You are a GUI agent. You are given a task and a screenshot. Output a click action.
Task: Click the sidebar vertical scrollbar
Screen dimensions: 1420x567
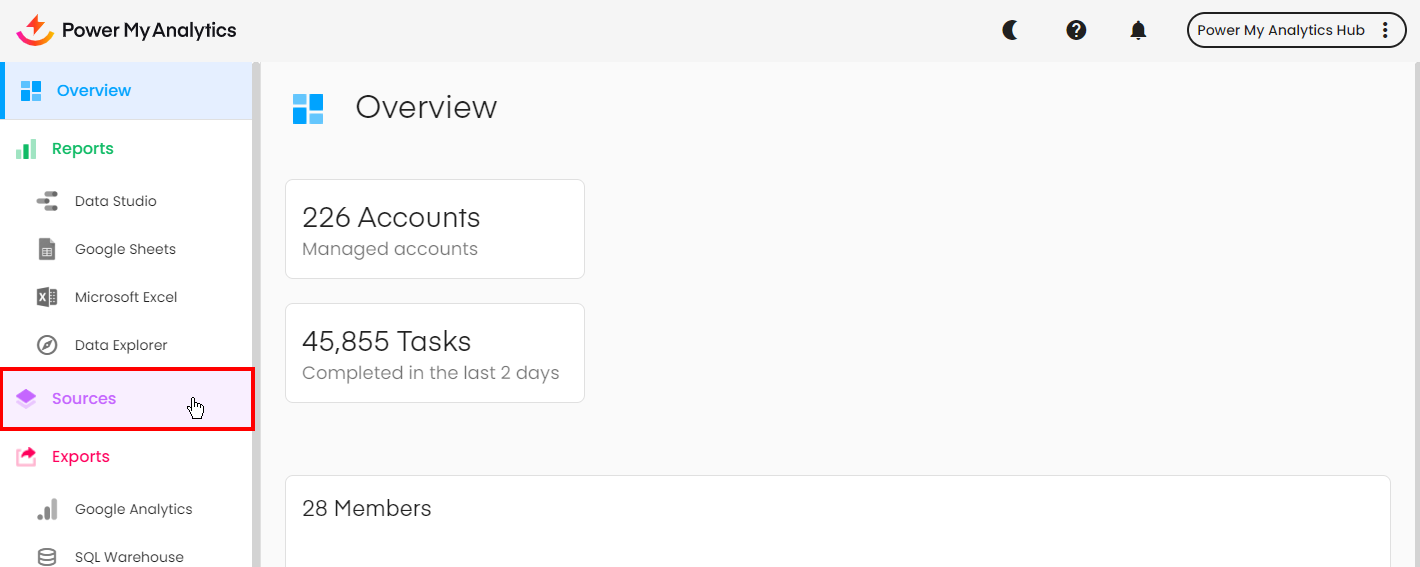(x=256, y=300)
